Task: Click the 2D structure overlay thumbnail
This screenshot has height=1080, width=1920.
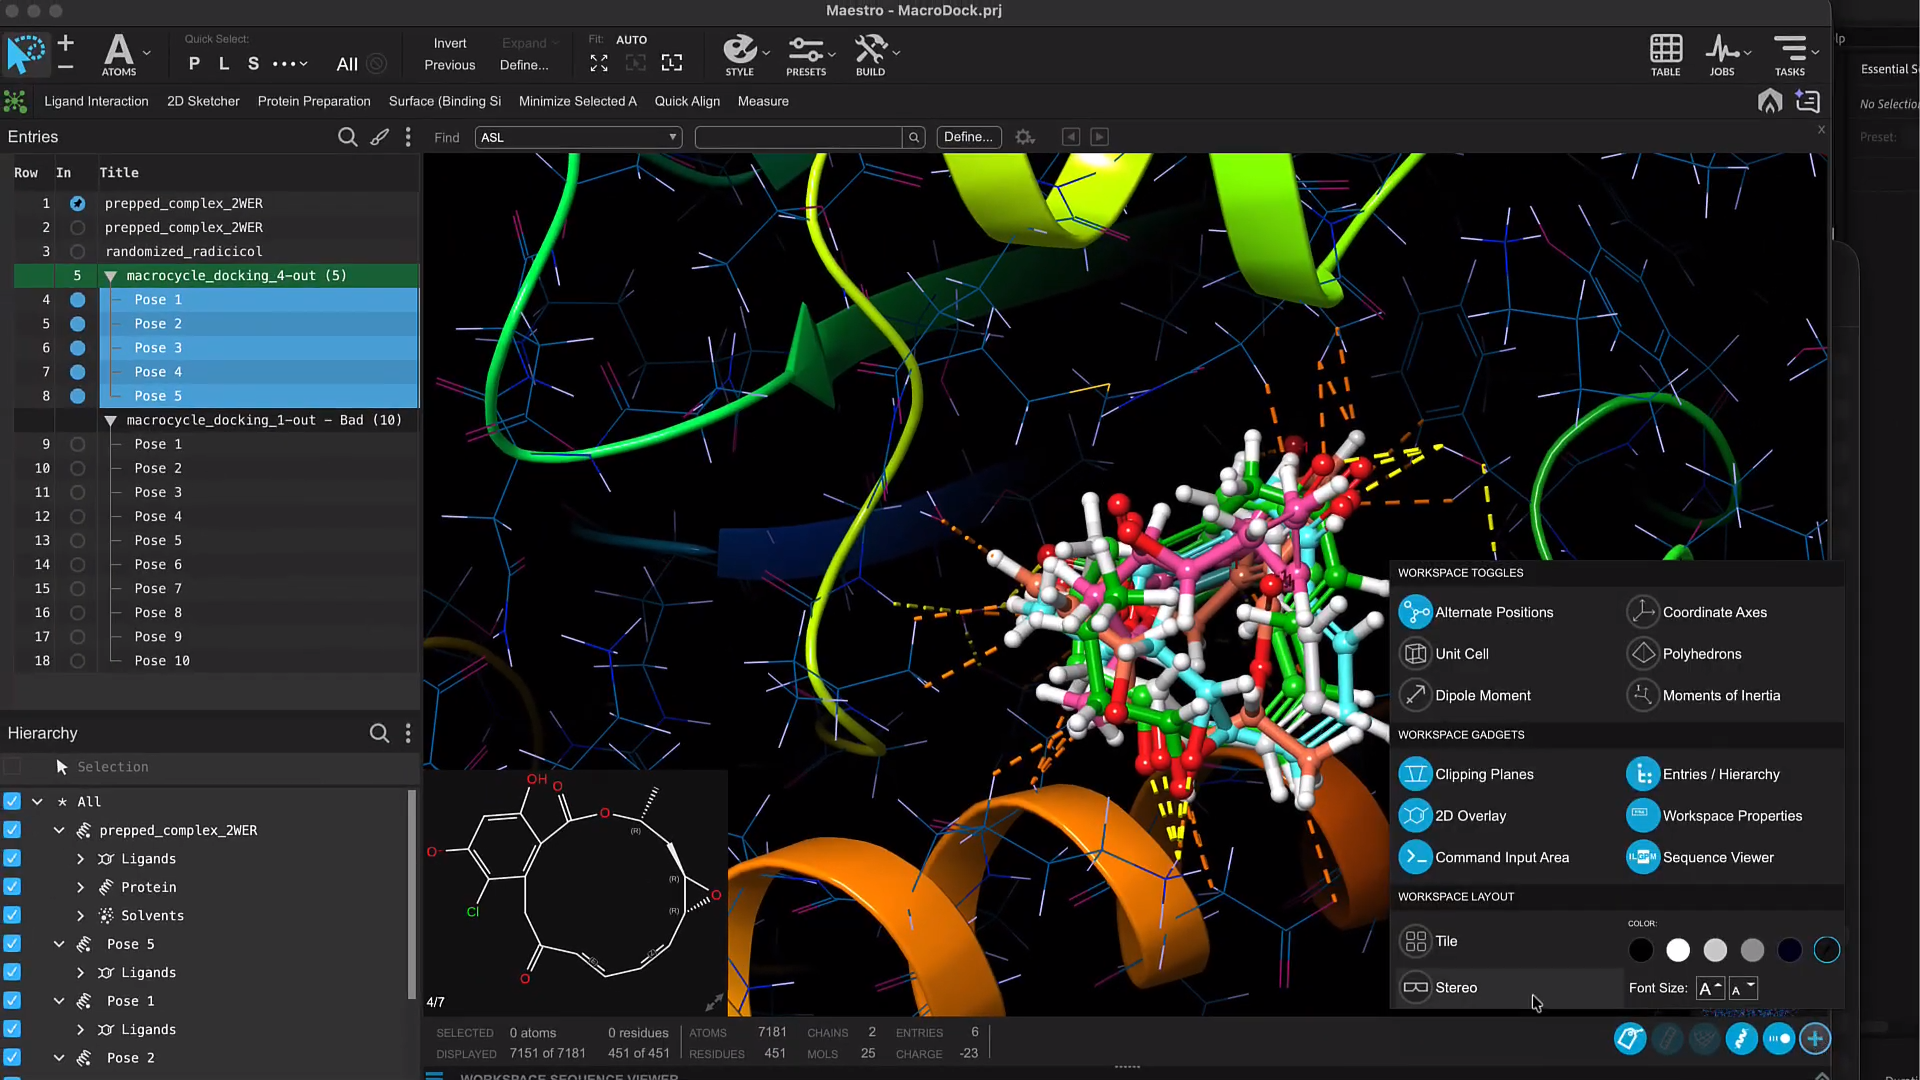Action: click(x=575, y=891)
